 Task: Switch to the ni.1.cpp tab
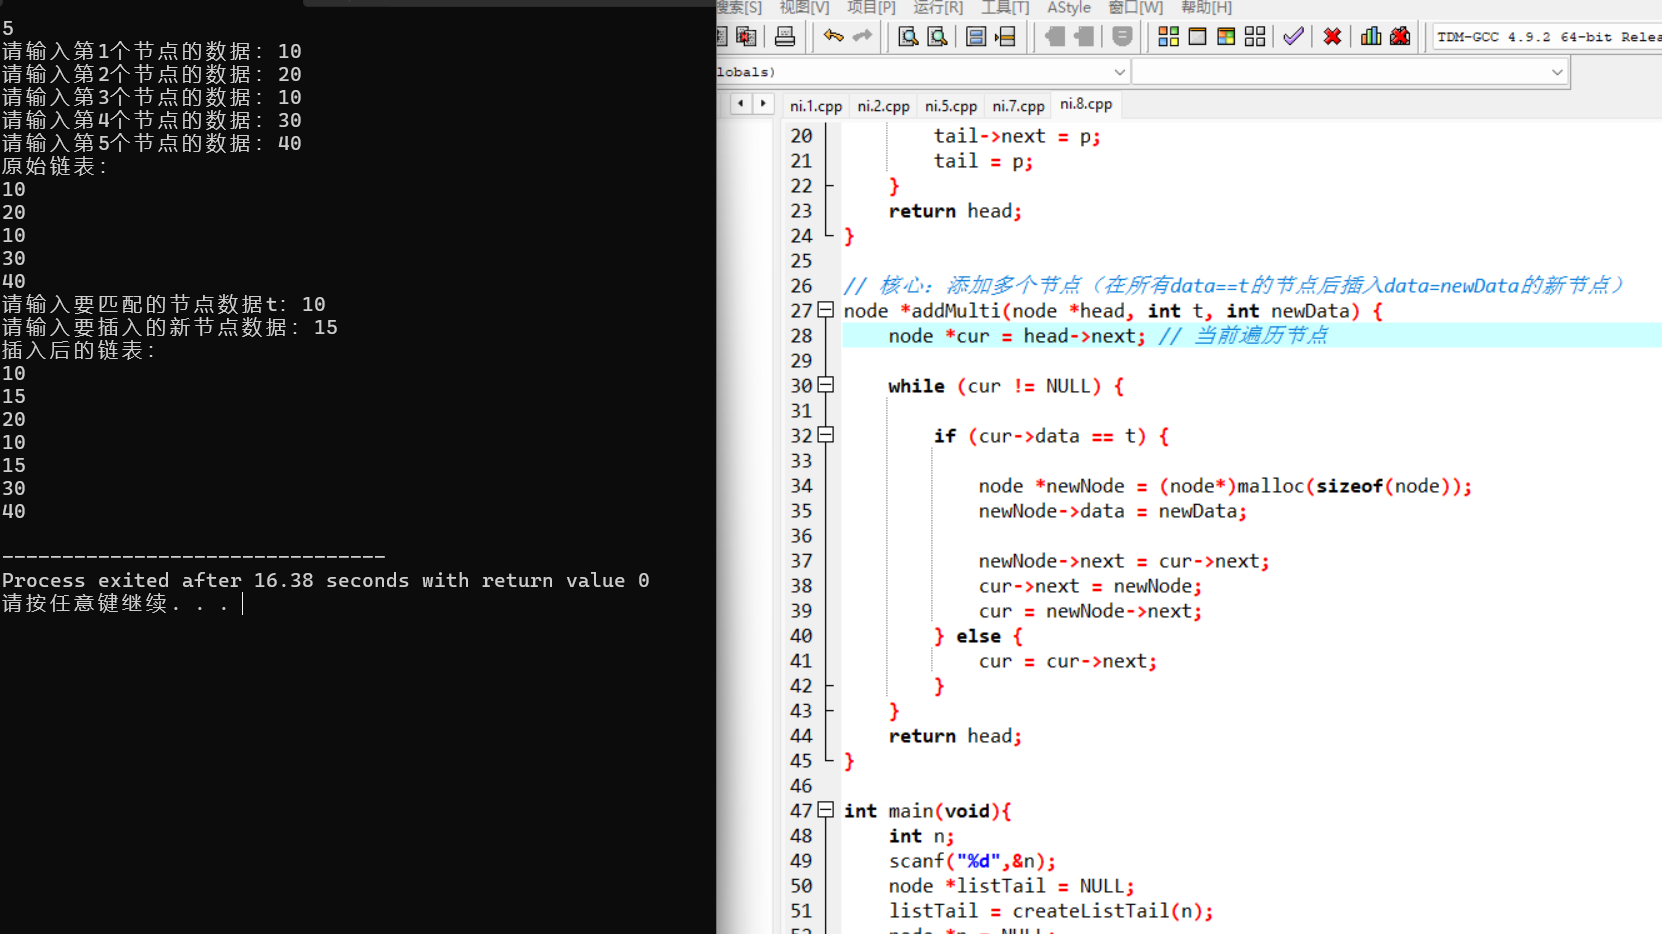[816, 105]
